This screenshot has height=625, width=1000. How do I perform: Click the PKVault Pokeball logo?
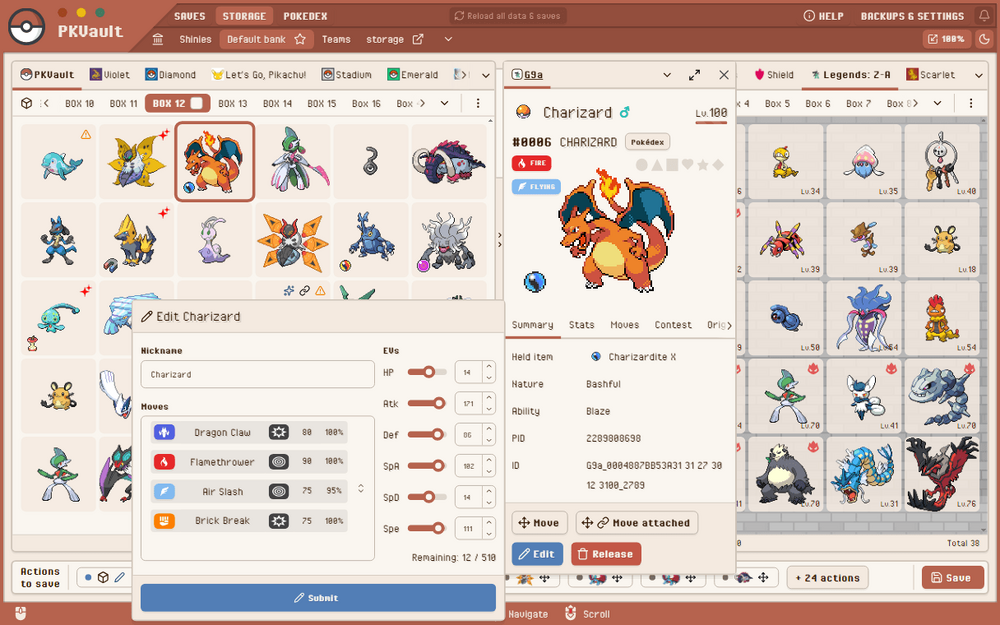pos(27,27)
